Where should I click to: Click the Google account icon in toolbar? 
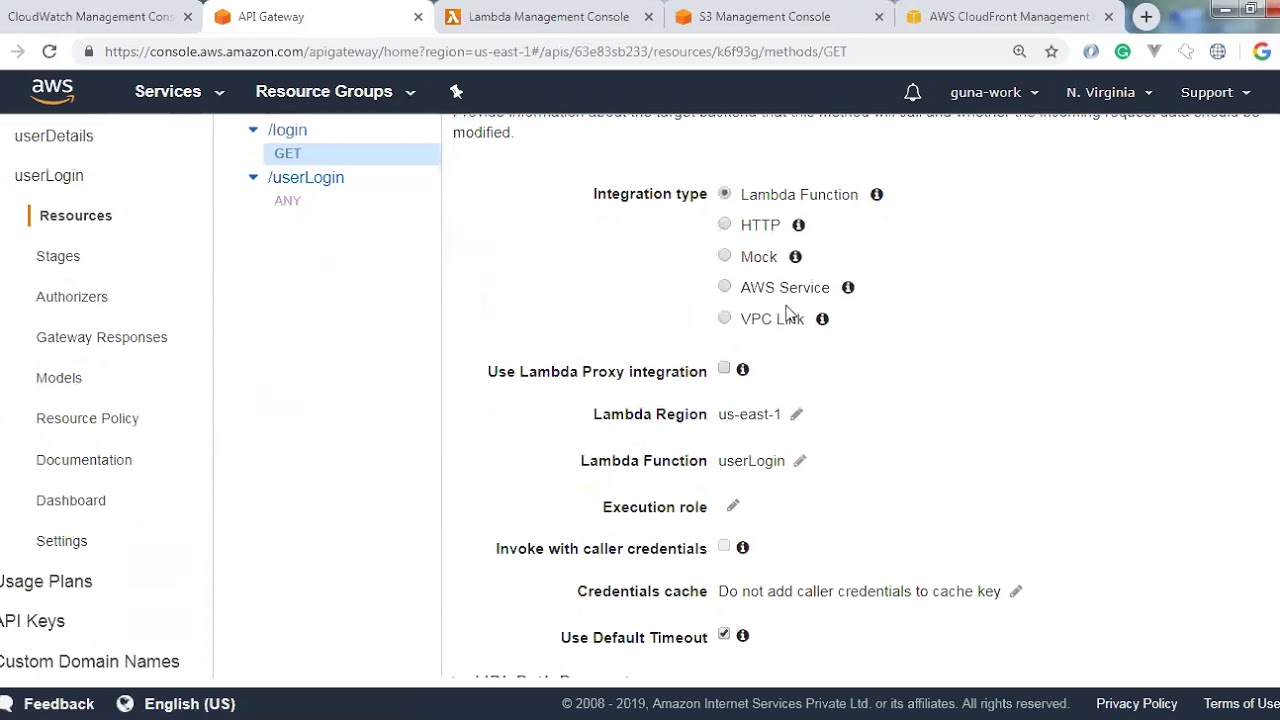coord(1261,51)
